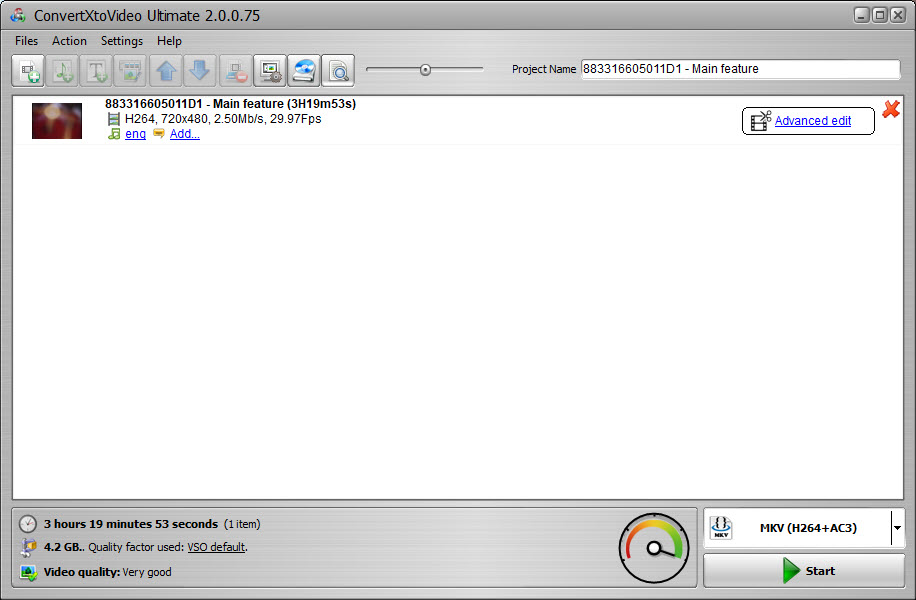Open the Action menu
Screen dimensions: 916x600
pyautogui.click(x=69, y=41)
